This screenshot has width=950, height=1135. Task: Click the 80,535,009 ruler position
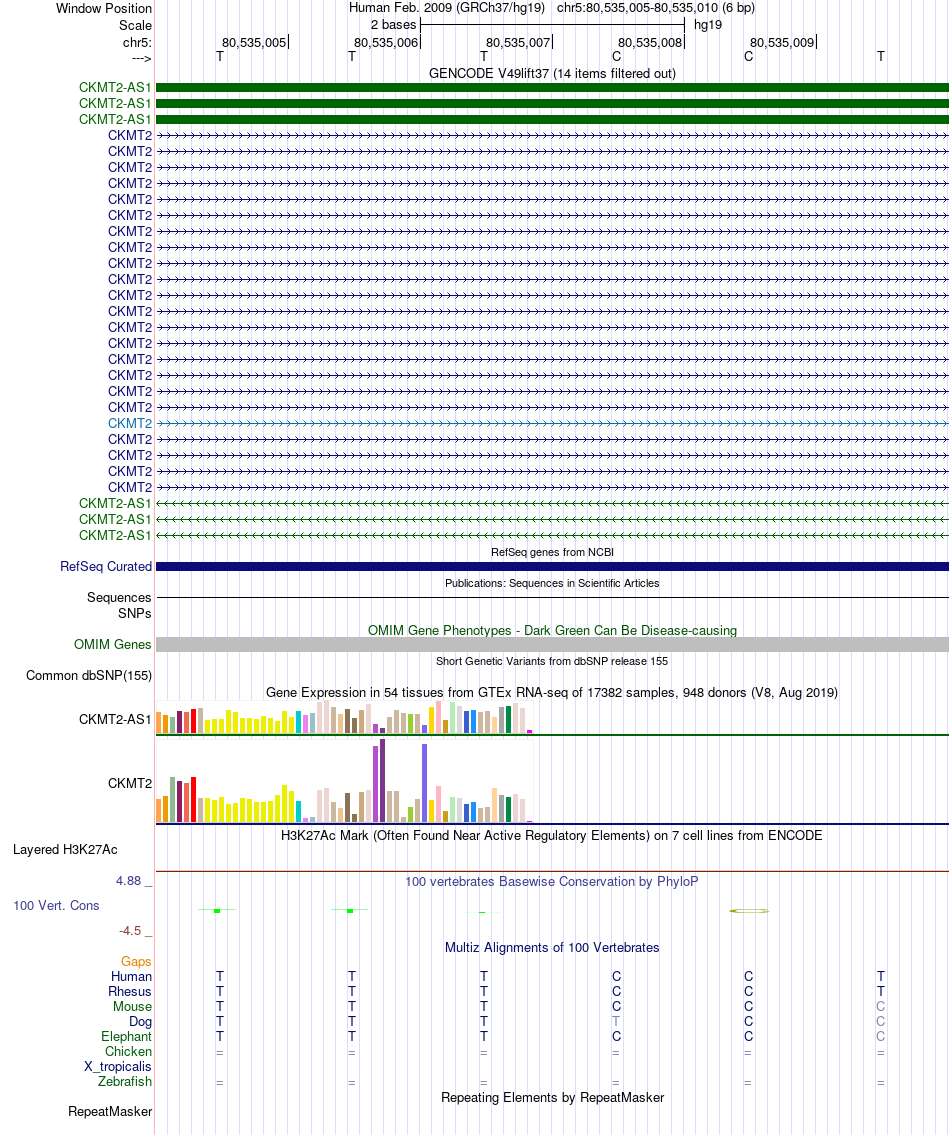(782, 43)
